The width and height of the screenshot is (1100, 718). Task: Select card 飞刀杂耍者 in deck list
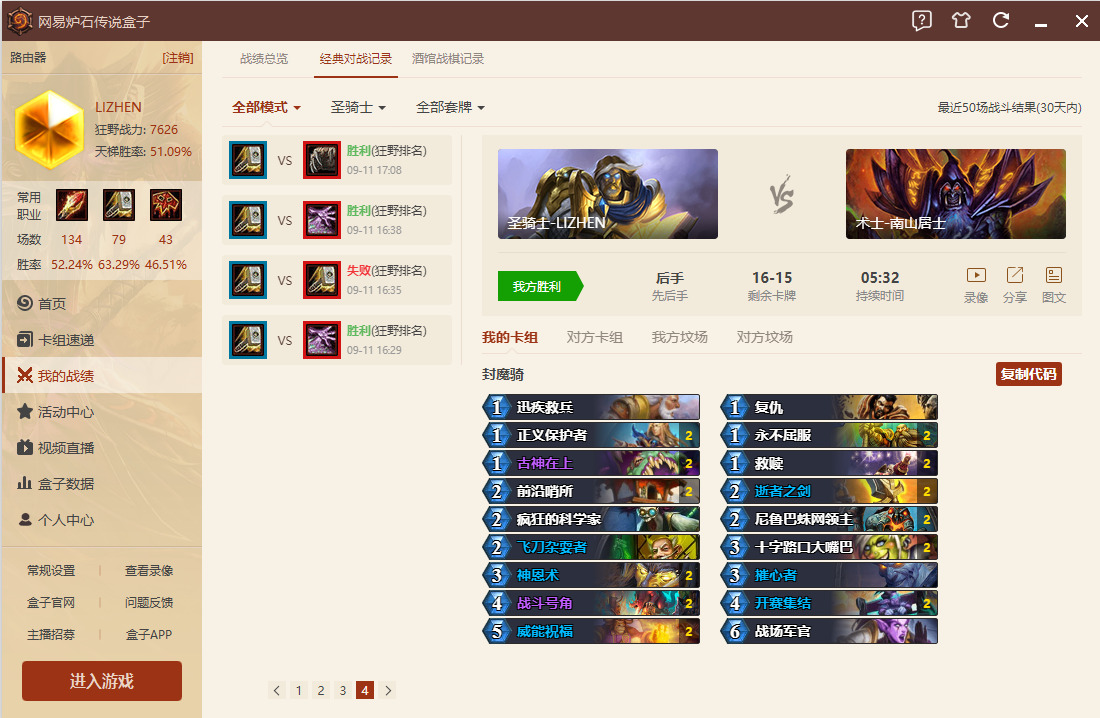tap(591, 547)
